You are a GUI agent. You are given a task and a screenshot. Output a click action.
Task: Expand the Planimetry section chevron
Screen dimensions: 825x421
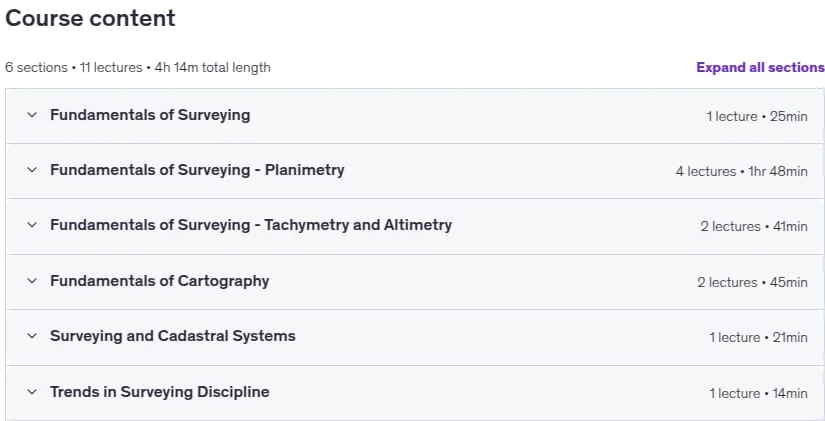click(32, 169)
